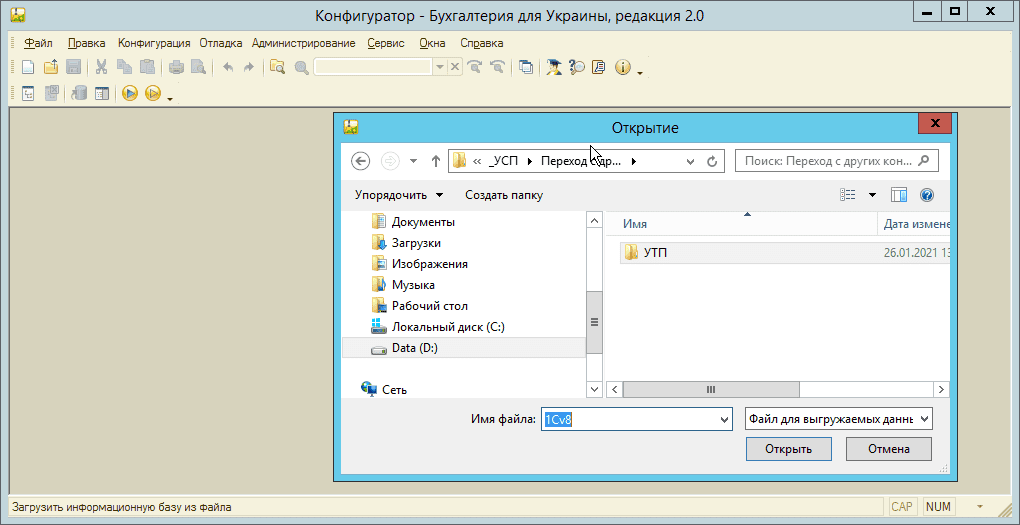This screenshot has height=525, width=1020.
Task: Expand the address bar path history
Action: tap(690, 161)
